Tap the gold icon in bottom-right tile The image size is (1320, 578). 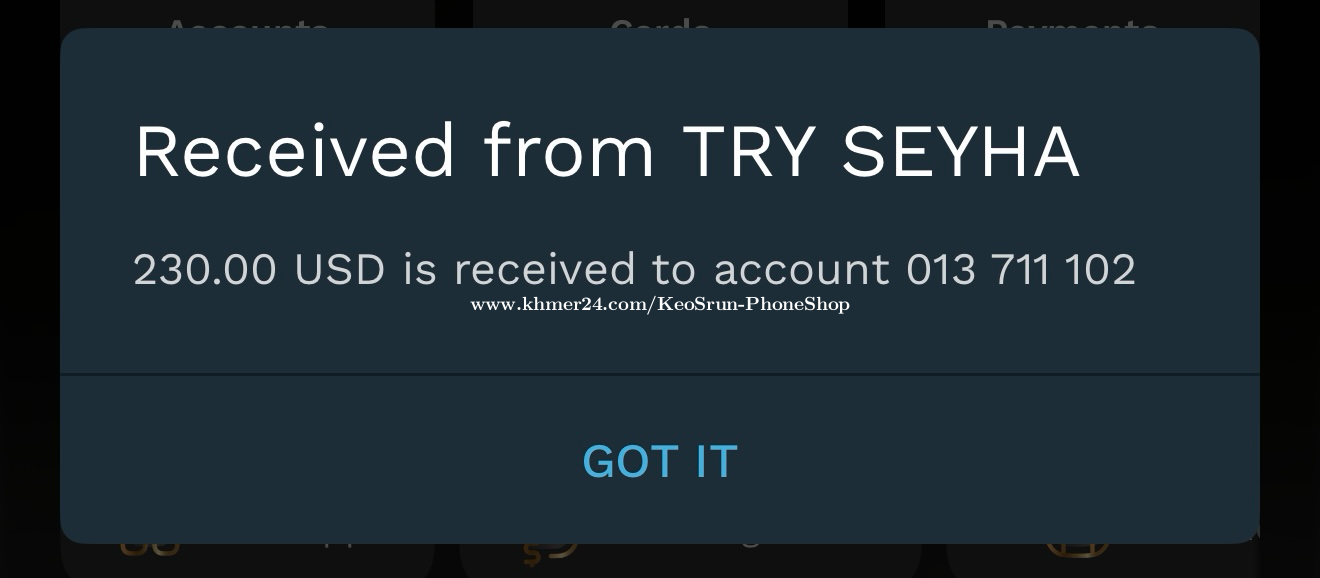pos(1077,549)
